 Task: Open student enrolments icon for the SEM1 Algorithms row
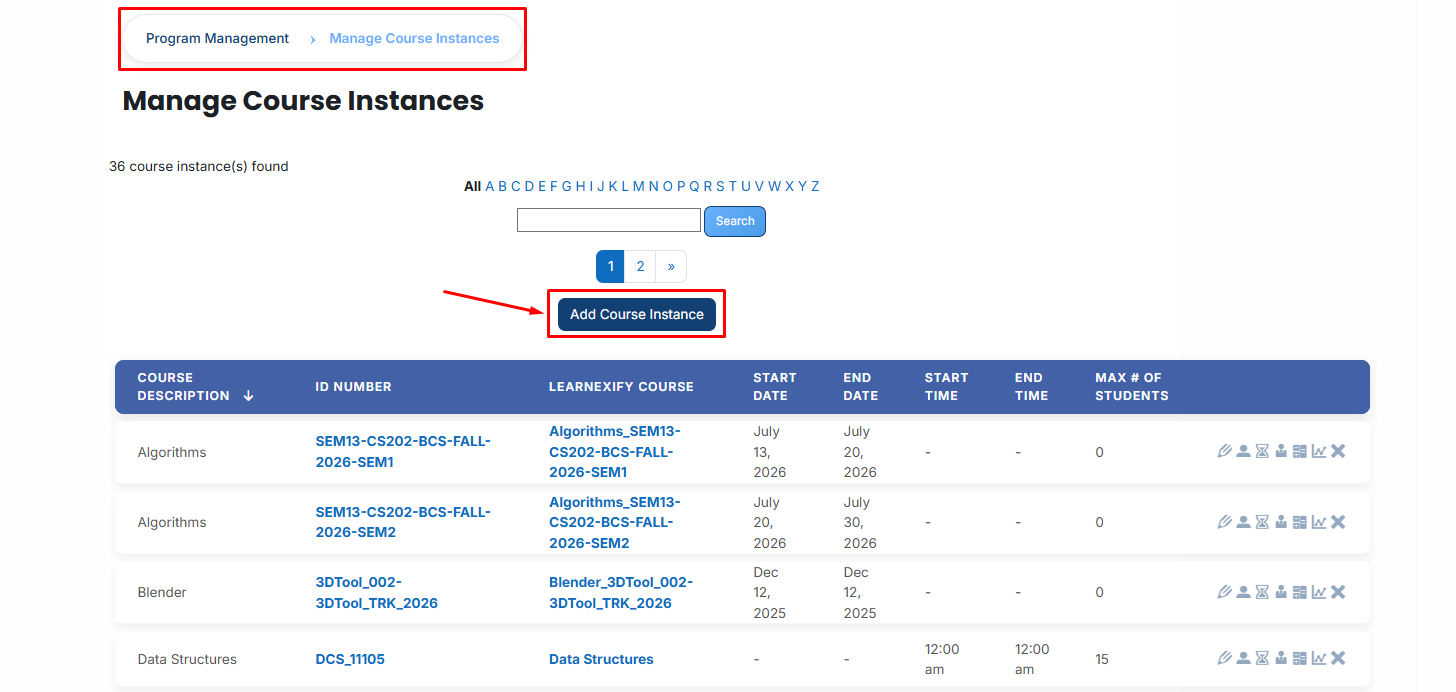[x=1243, y=451]
